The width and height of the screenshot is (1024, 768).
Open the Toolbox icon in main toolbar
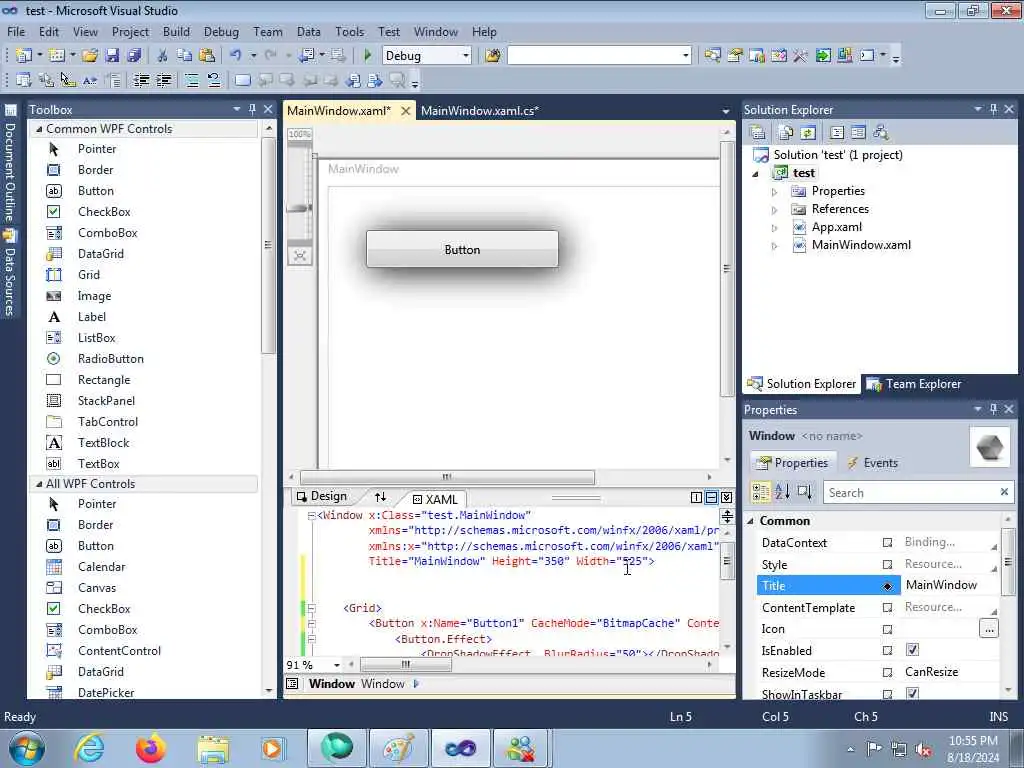(801, 56)
